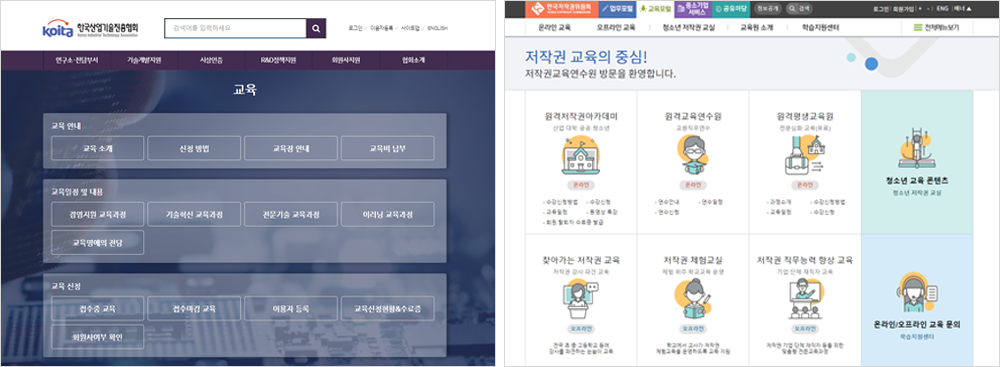Open the 이러닝 교육과정 button
Viewport: 1000px width, 367px height.
click(x=388, y=214)
